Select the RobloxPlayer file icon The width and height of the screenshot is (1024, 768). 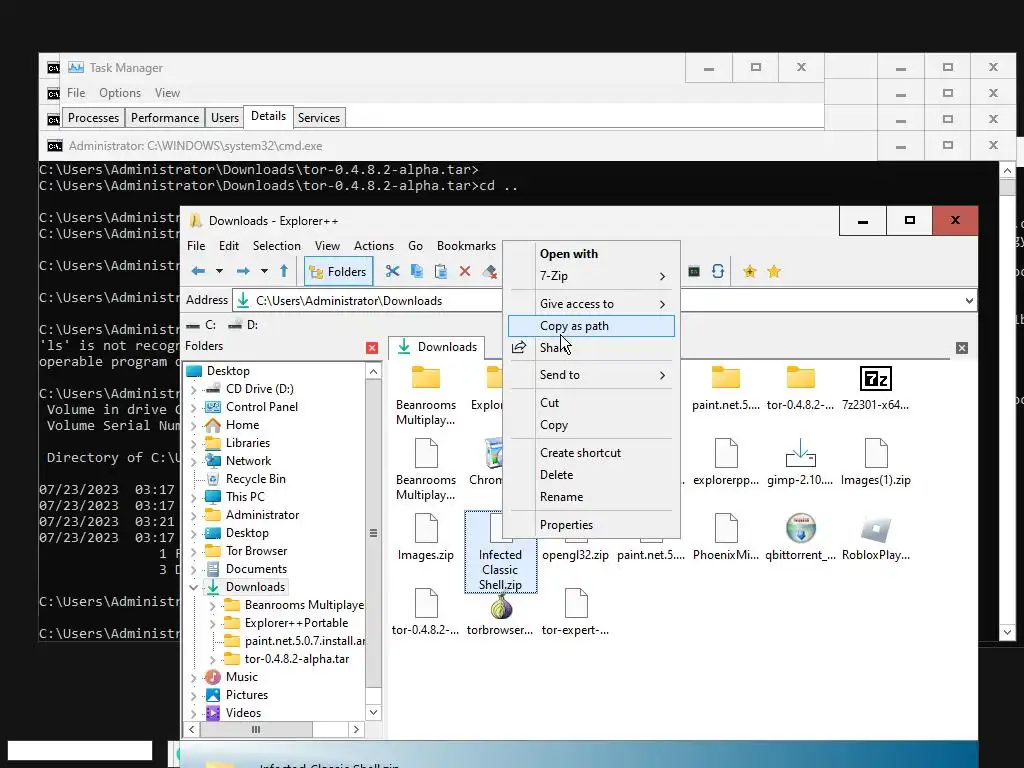point(876,538)
